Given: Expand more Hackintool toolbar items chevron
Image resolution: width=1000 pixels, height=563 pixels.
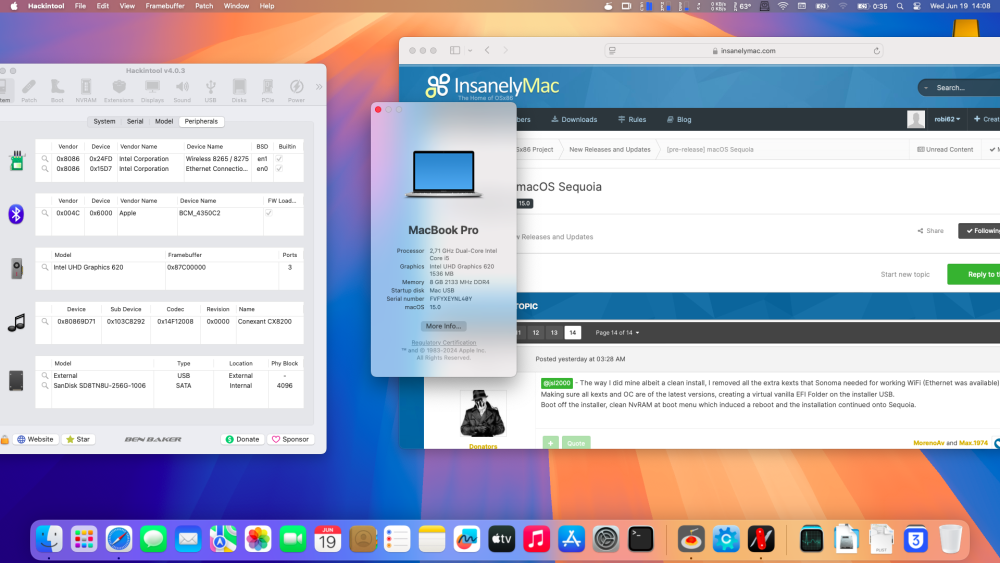Looking at the screenshot, I should click(x=319, y=87).
